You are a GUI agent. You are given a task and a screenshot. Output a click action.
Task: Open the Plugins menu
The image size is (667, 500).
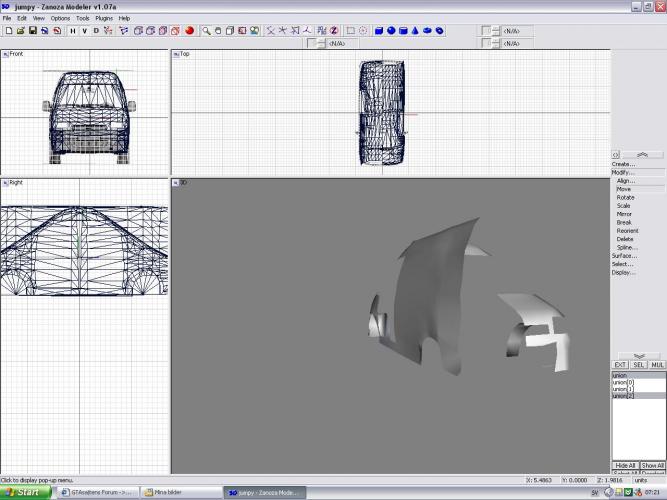click(x=104, y=18)
